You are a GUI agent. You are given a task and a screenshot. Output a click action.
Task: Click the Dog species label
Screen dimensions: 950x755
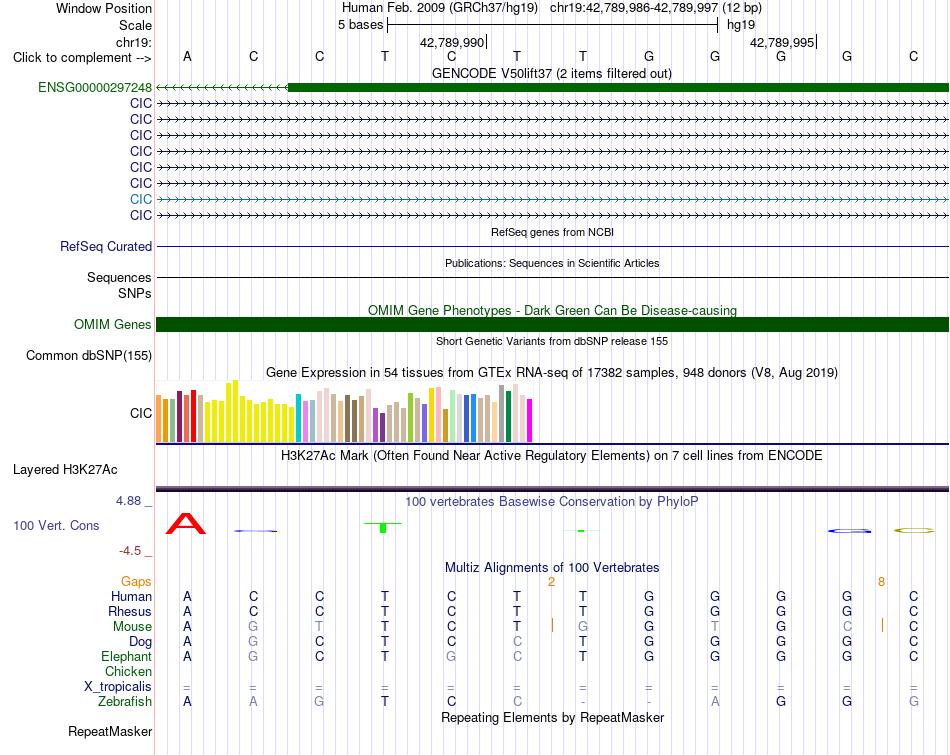(140, 642)
